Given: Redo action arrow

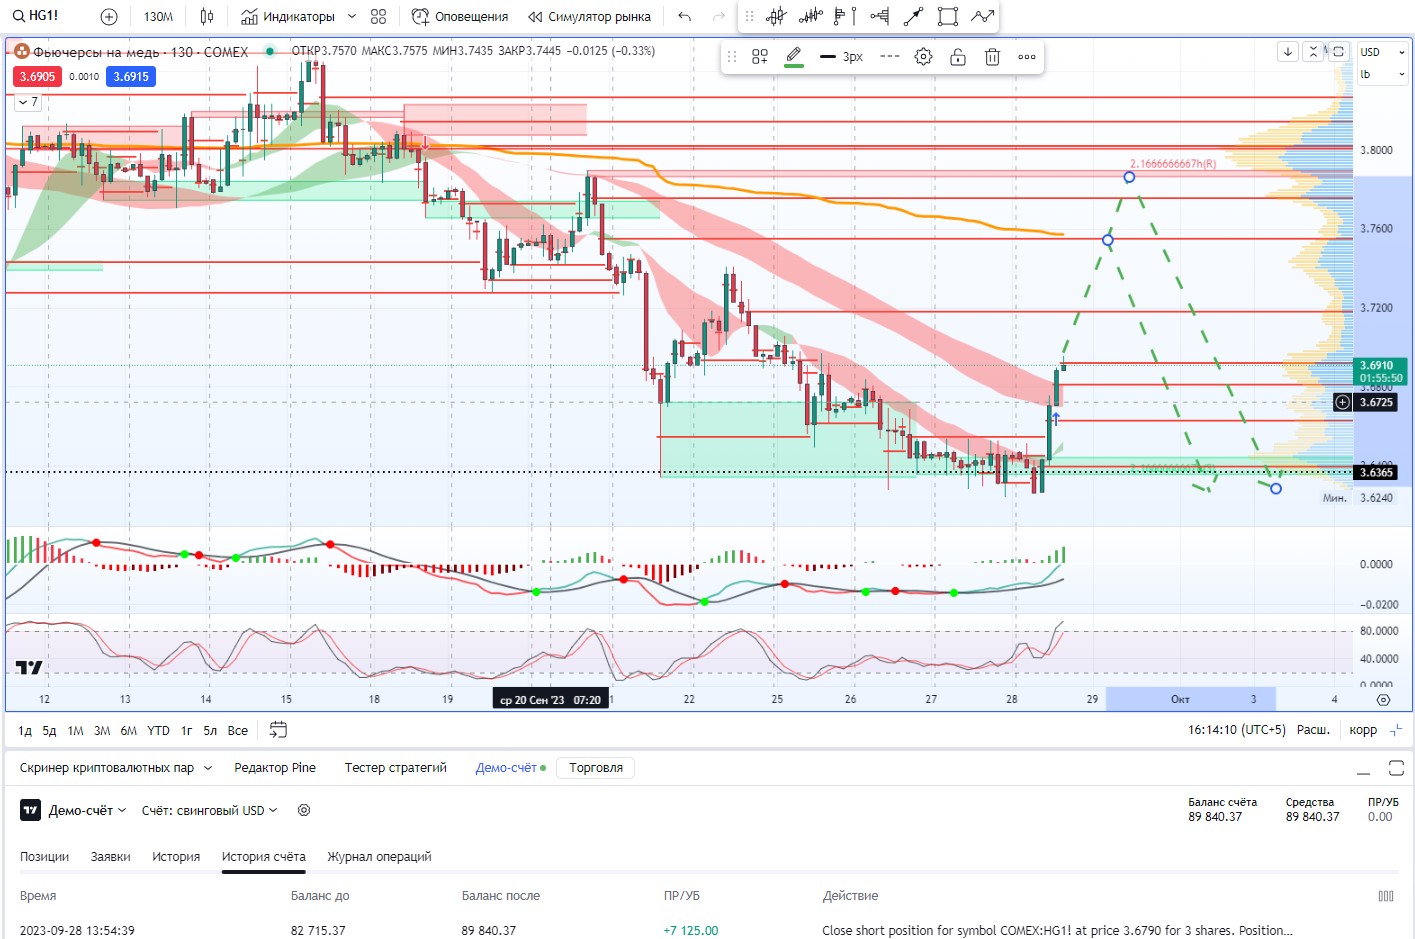Looking at the screenshot, I should click(x=719, y=16).
